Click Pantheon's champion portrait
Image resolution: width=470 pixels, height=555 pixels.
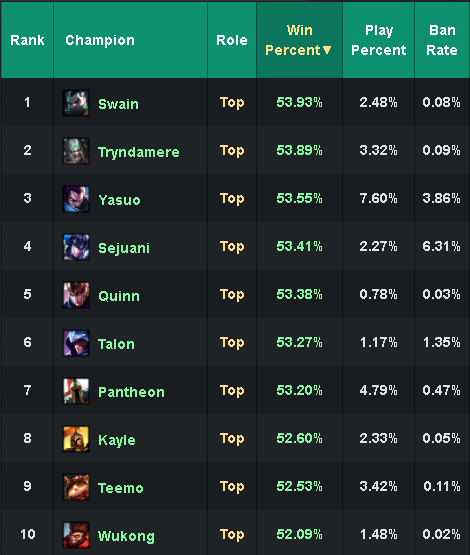pos(76,391)
